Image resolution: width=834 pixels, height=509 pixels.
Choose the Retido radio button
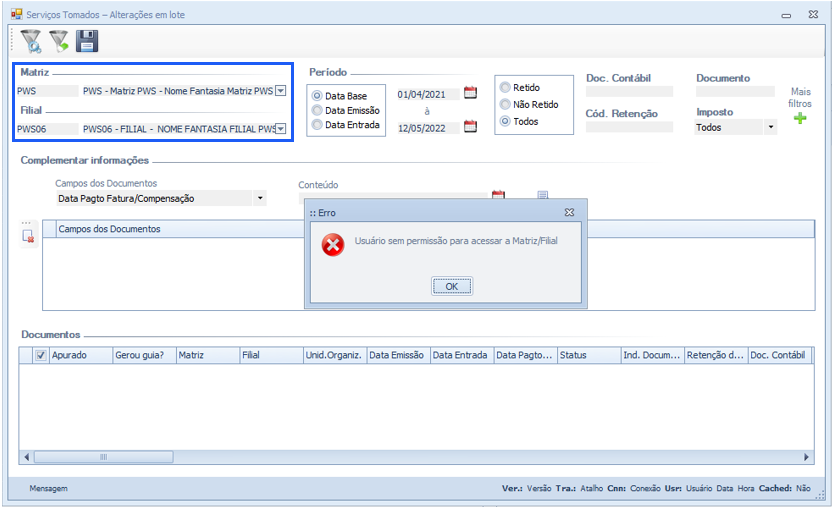505,87
